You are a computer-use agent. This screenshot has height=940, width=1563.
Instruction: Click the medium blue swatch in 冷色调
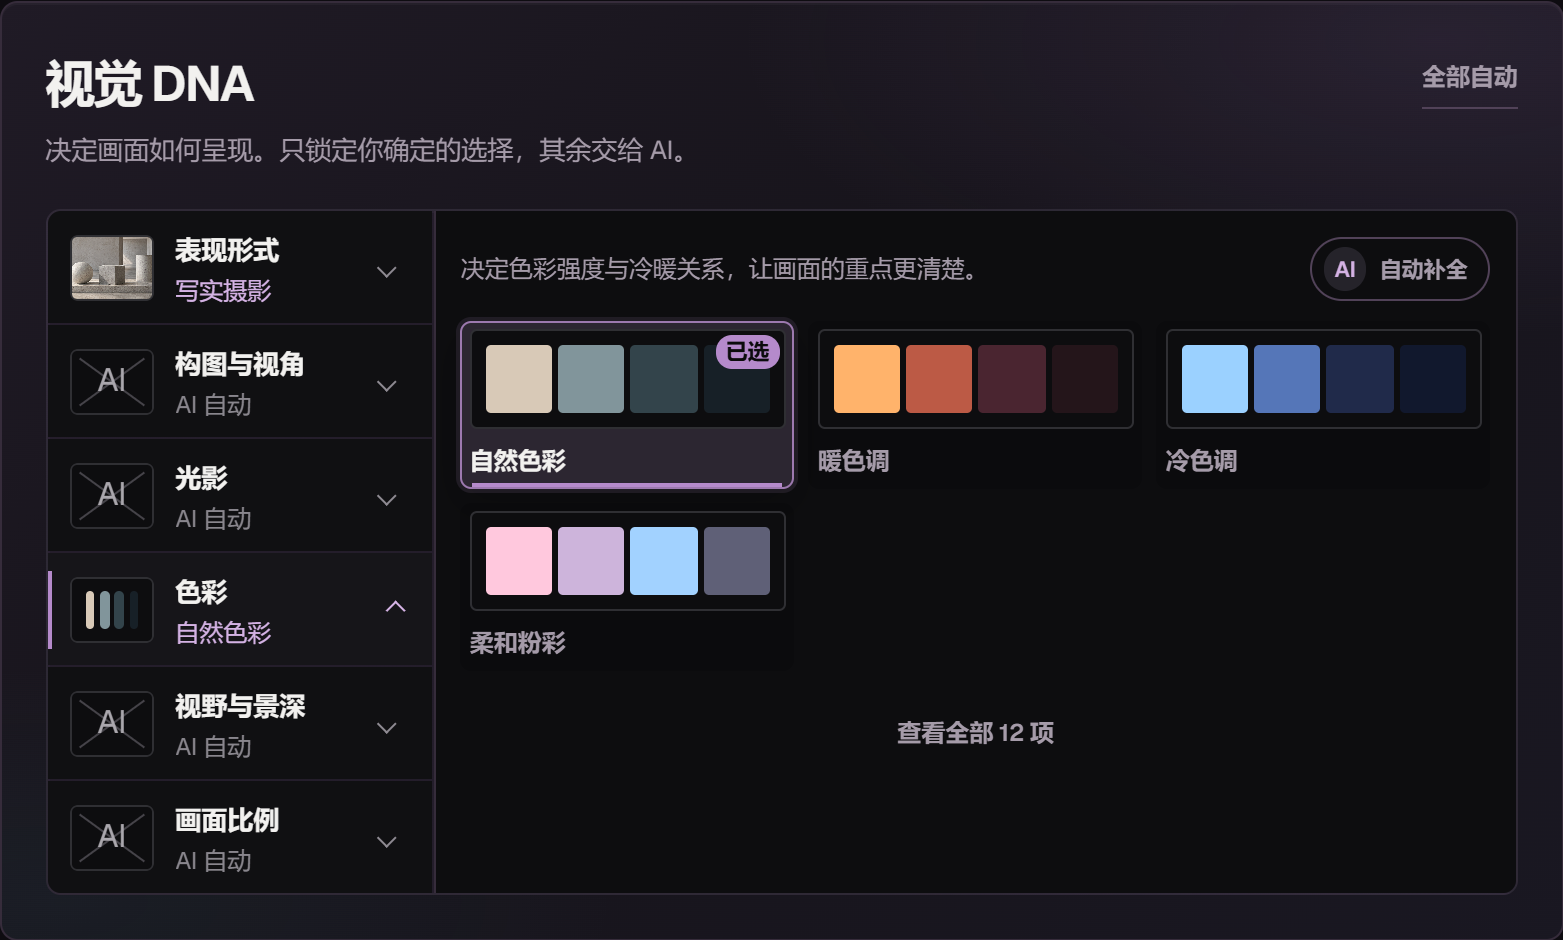[x=1287, y=379]
